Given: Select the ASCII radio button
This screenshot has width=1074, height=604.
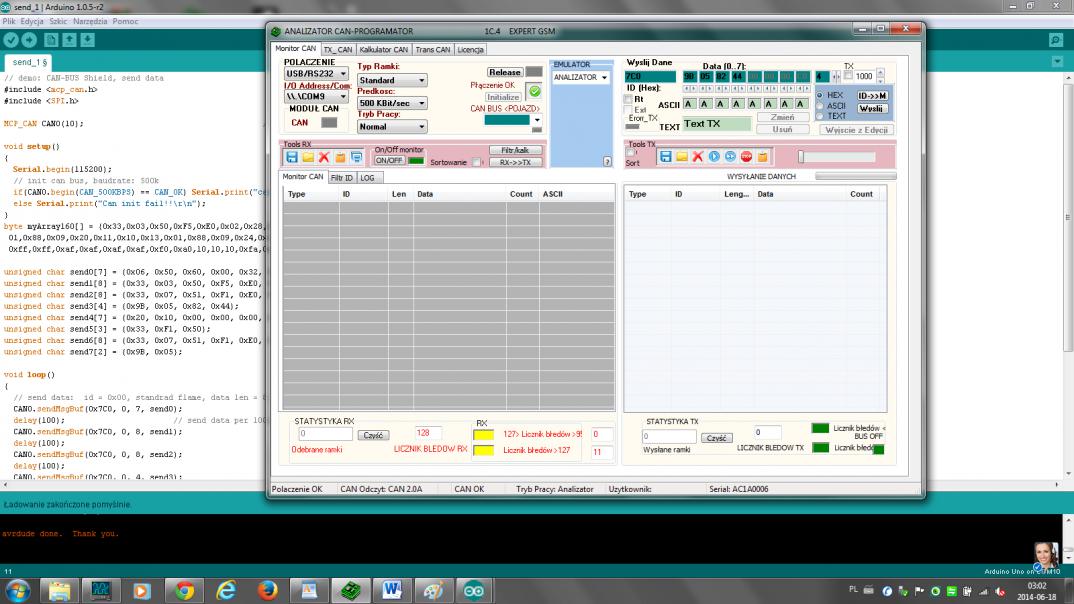Looking at the screenshot, I should pos(821,105).
